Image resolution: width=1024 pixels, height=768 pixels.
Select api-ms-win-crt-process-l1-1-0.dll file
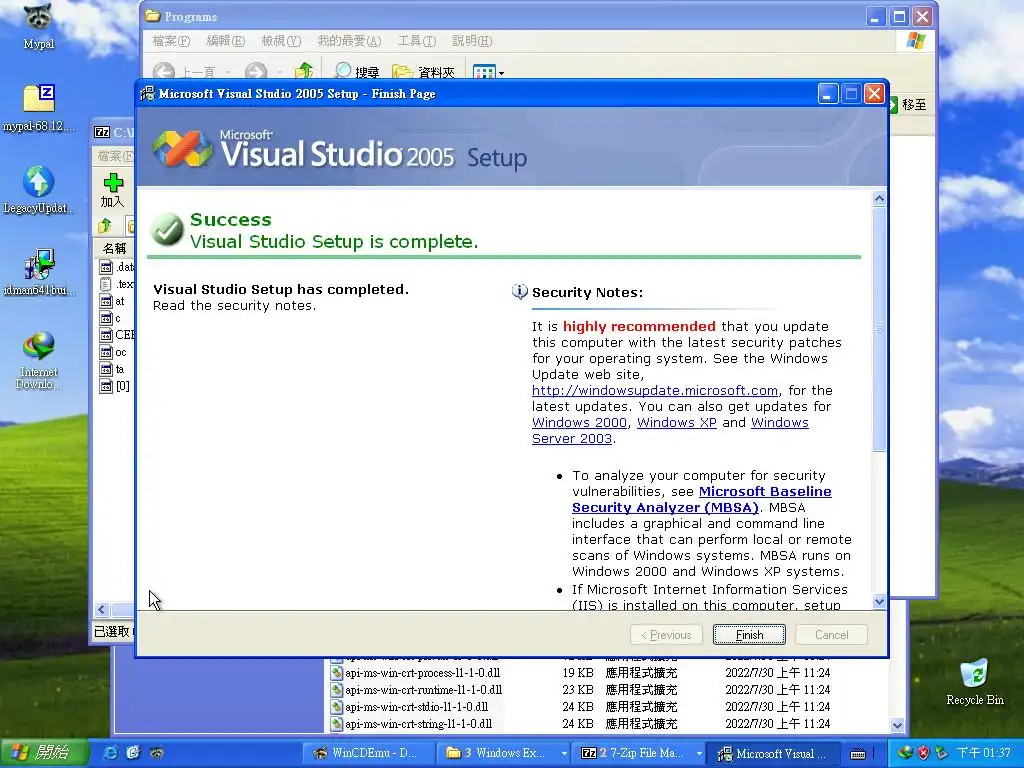[416, 673]
